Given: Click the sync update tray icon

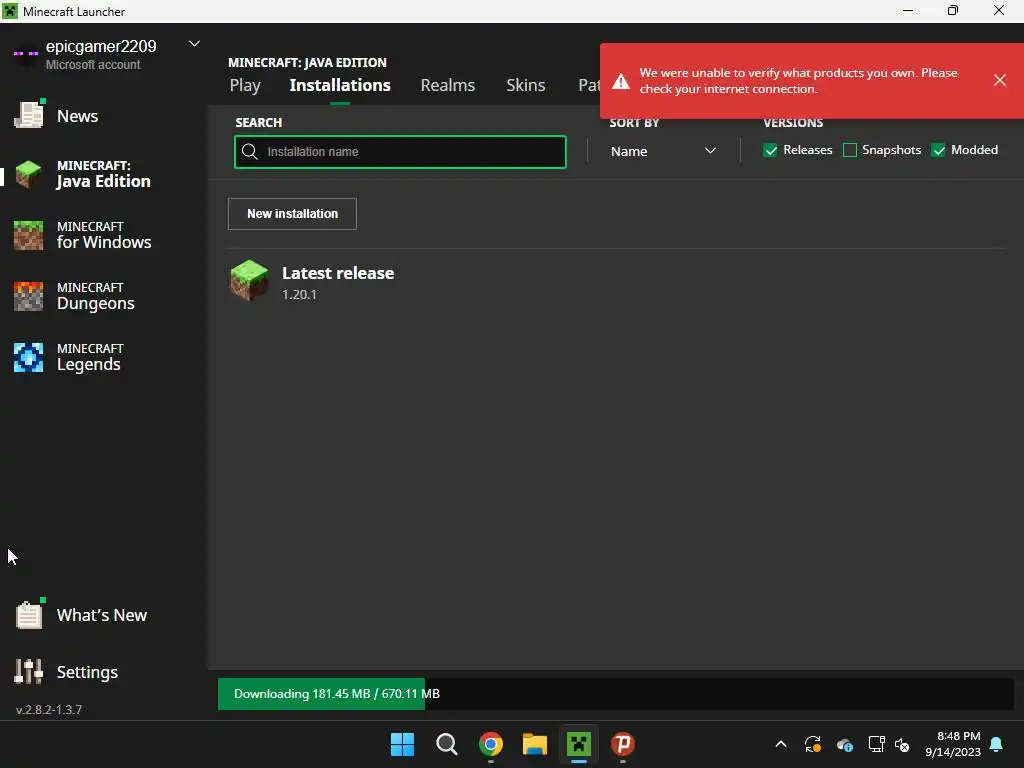Looking at the screenshot, I should [812, 744].
